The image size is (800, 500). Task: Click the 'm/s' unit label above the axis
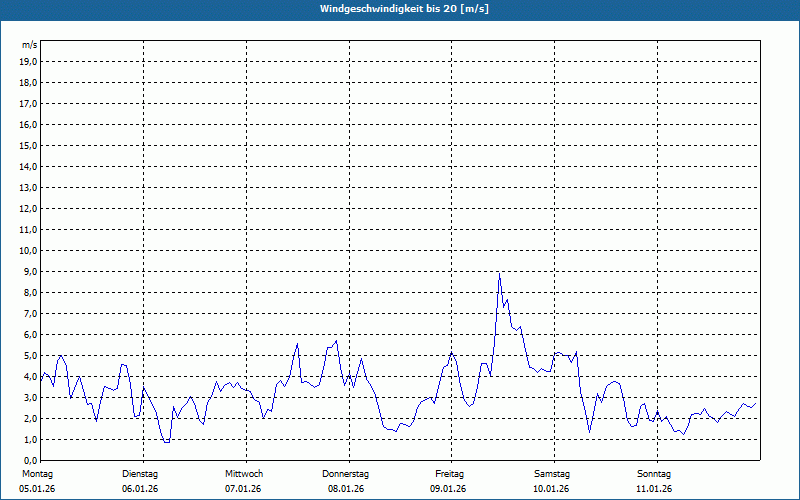30,45
